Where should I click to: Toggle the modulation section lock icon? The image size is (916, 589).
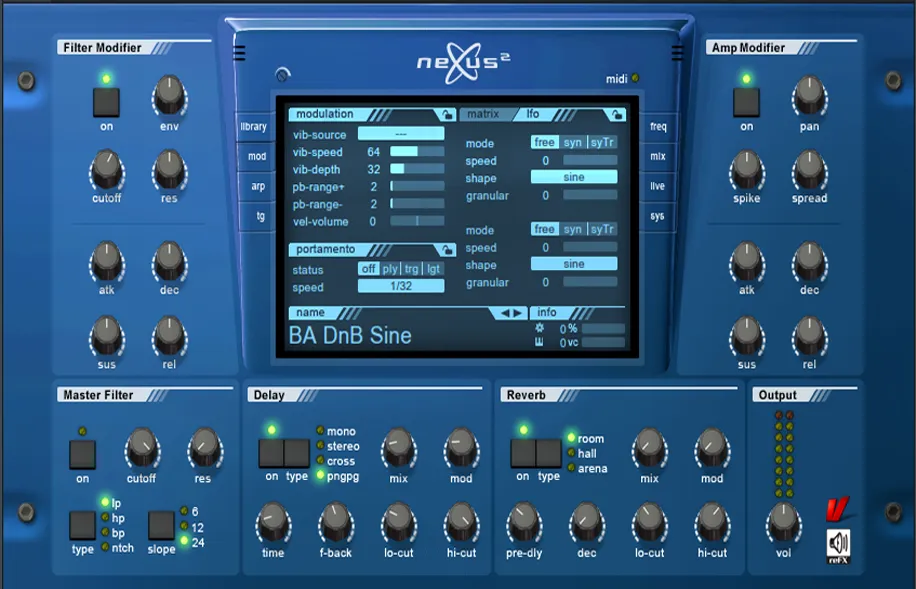447,115
